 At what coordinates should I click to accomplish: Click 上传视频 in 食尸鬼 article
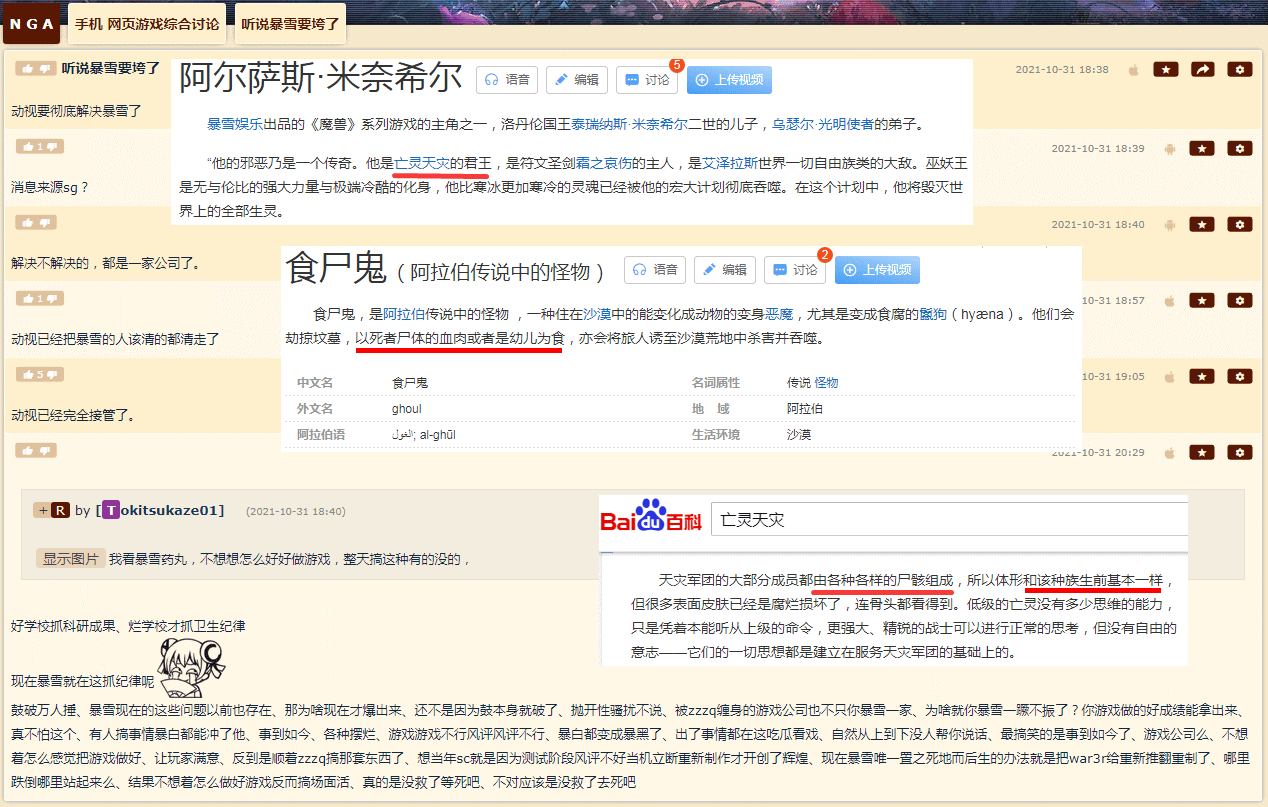pos(877,270)
